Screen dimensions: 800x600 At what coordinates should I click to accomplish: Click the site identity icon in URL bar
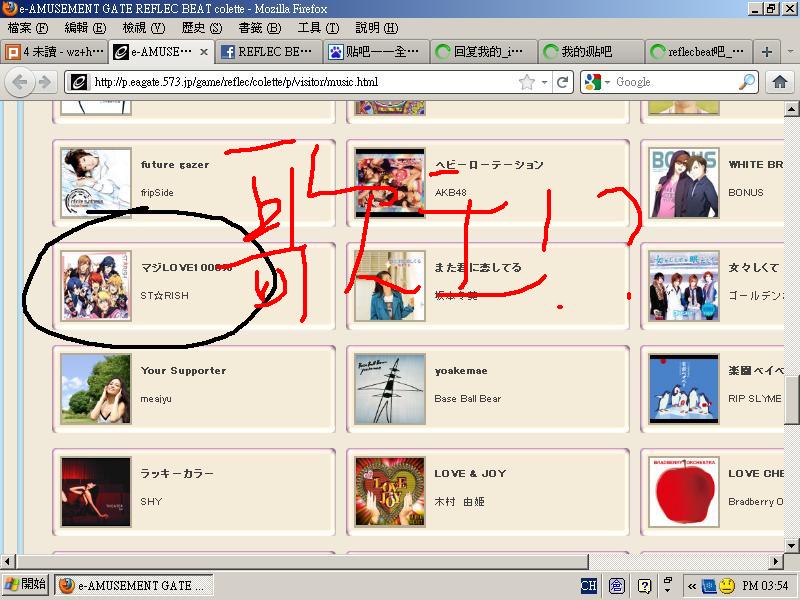[79, 82]
